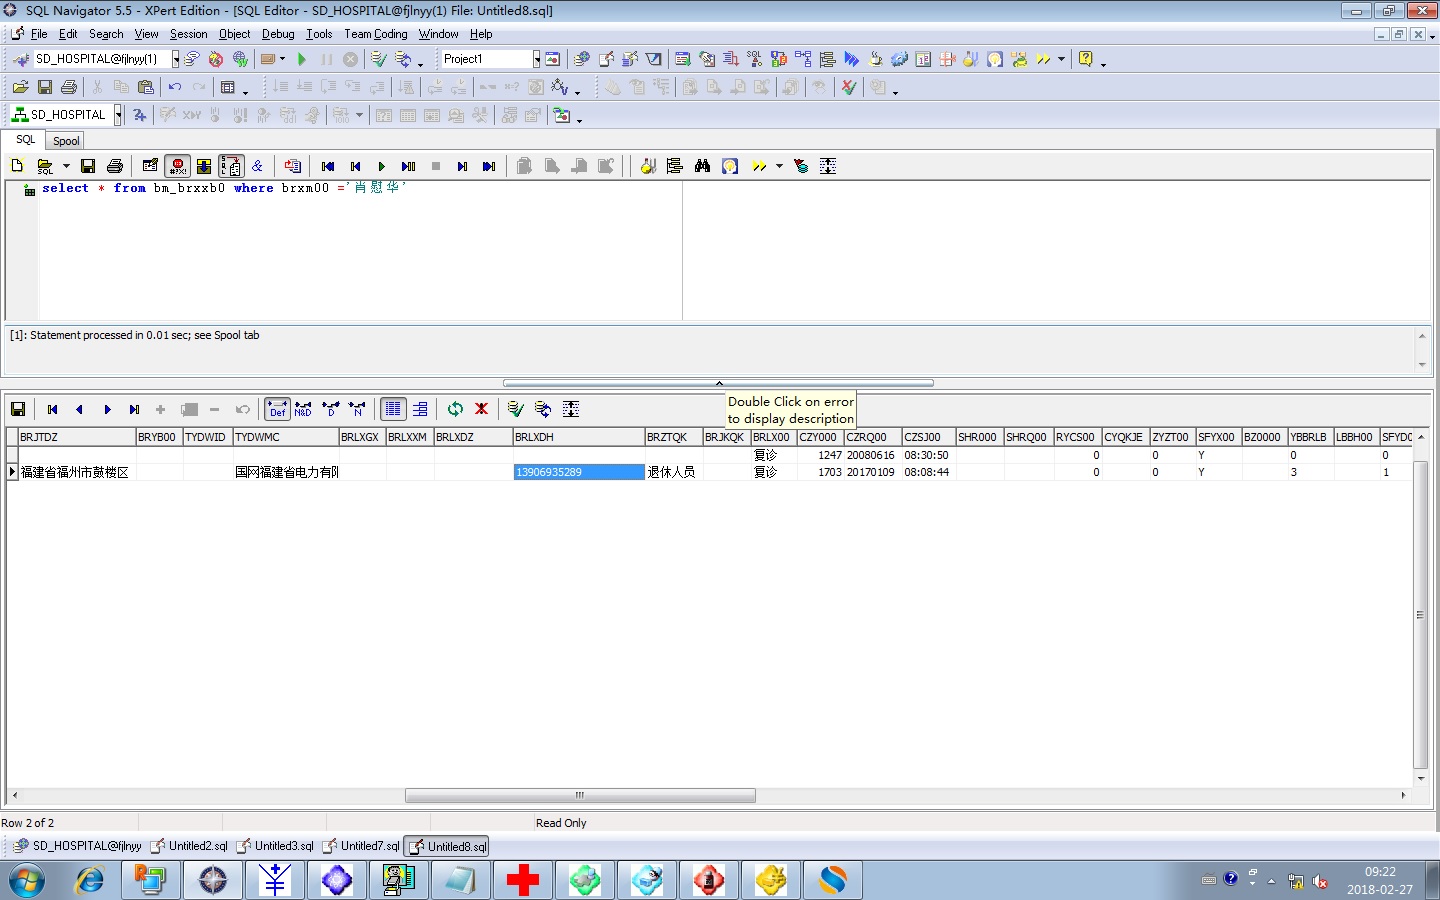Toggle the Def column display mode
The width and height of the screenshot is (1440, 900).
(277, 409)
